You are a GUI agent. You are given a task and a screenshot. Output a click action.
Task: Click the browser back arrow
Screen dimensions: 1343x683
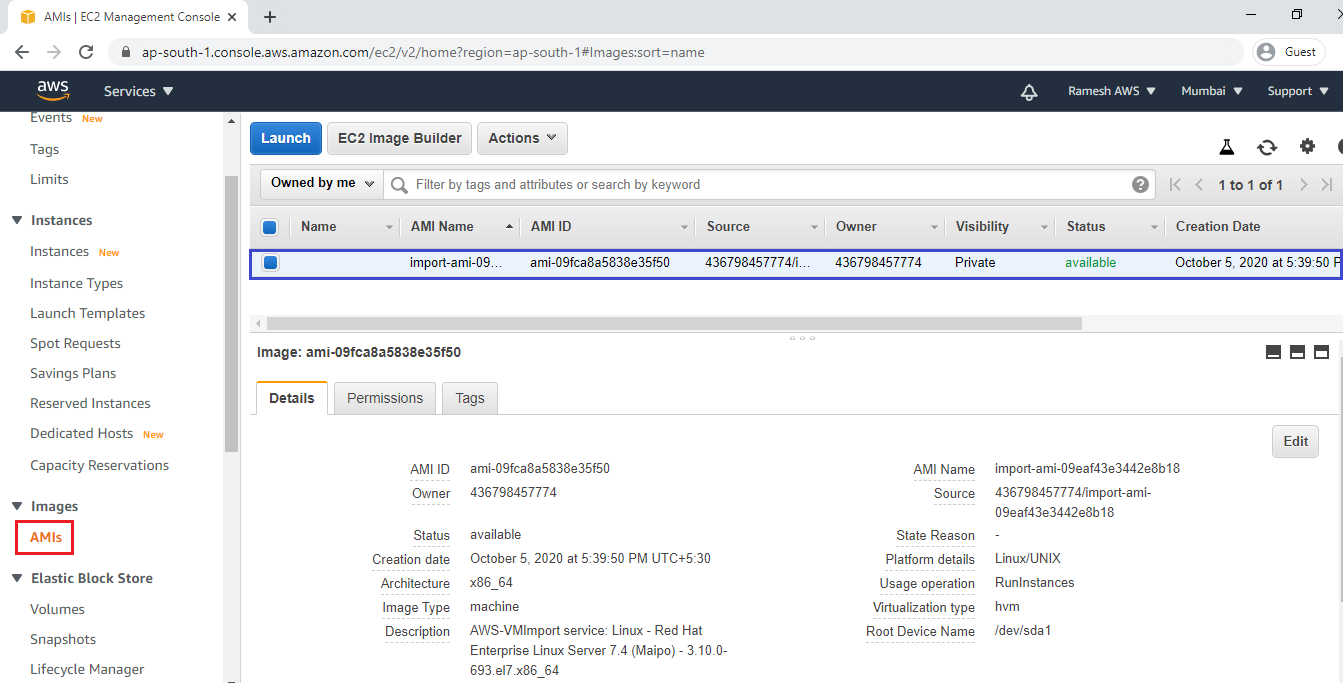tap(22, 52)
